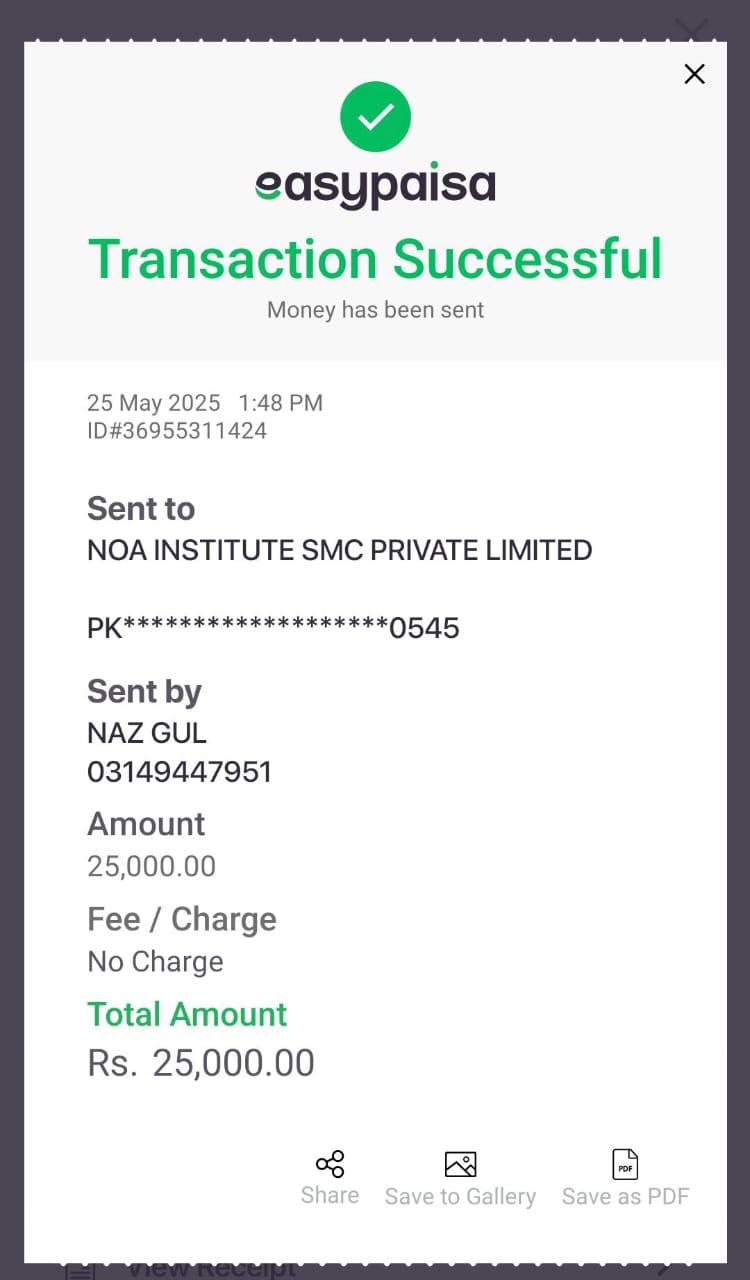This screenshot has width=750, height=1280.
Task: Close the transaction receipt with the X
Action: tap(694, 74)
